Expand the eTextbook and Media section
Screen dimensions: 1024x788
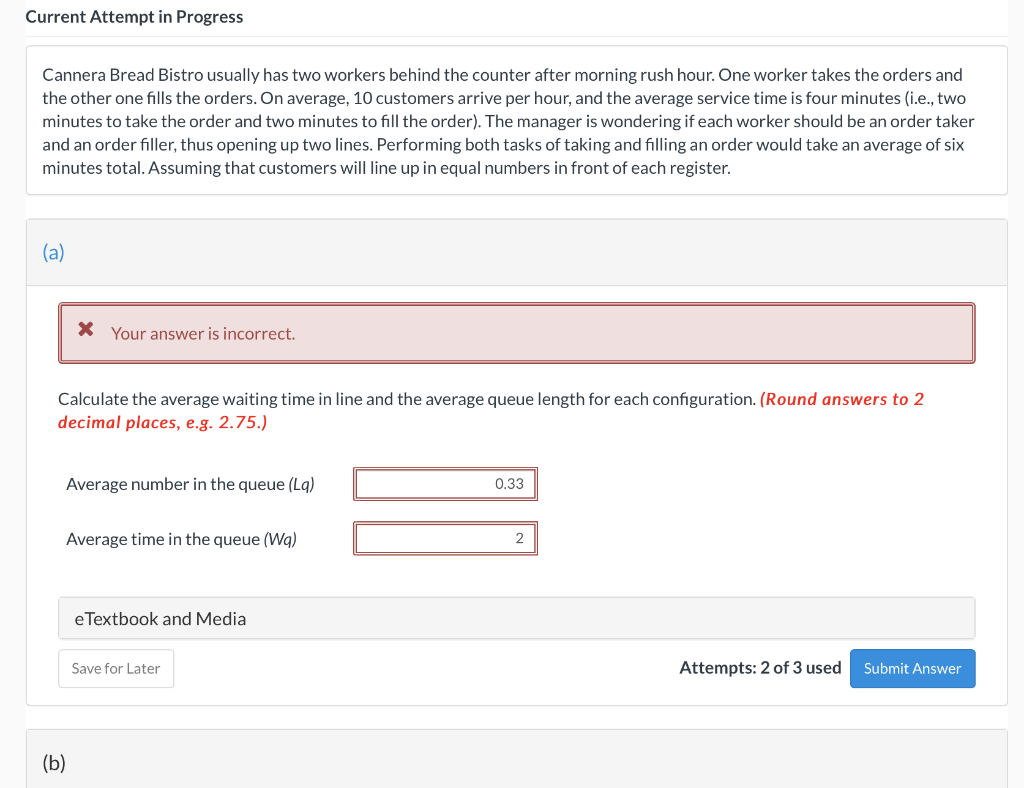[517, 618]
